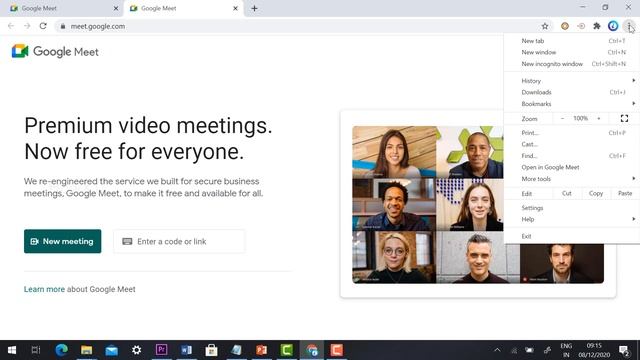Reload the Google Meet page
The width and height of the screenshot is (640, 360).
point(43,26)
